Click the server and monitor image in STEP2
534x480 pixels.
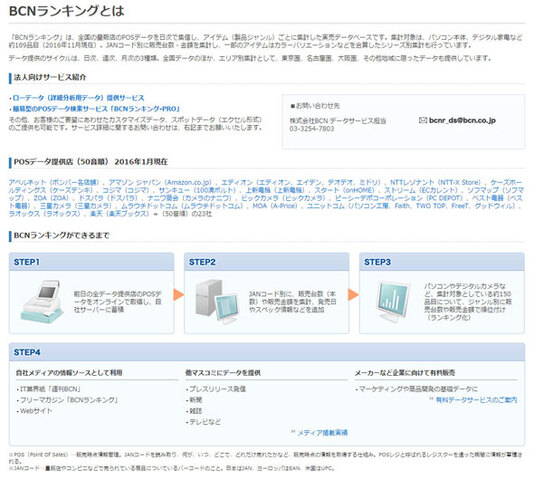coord(217,301)
